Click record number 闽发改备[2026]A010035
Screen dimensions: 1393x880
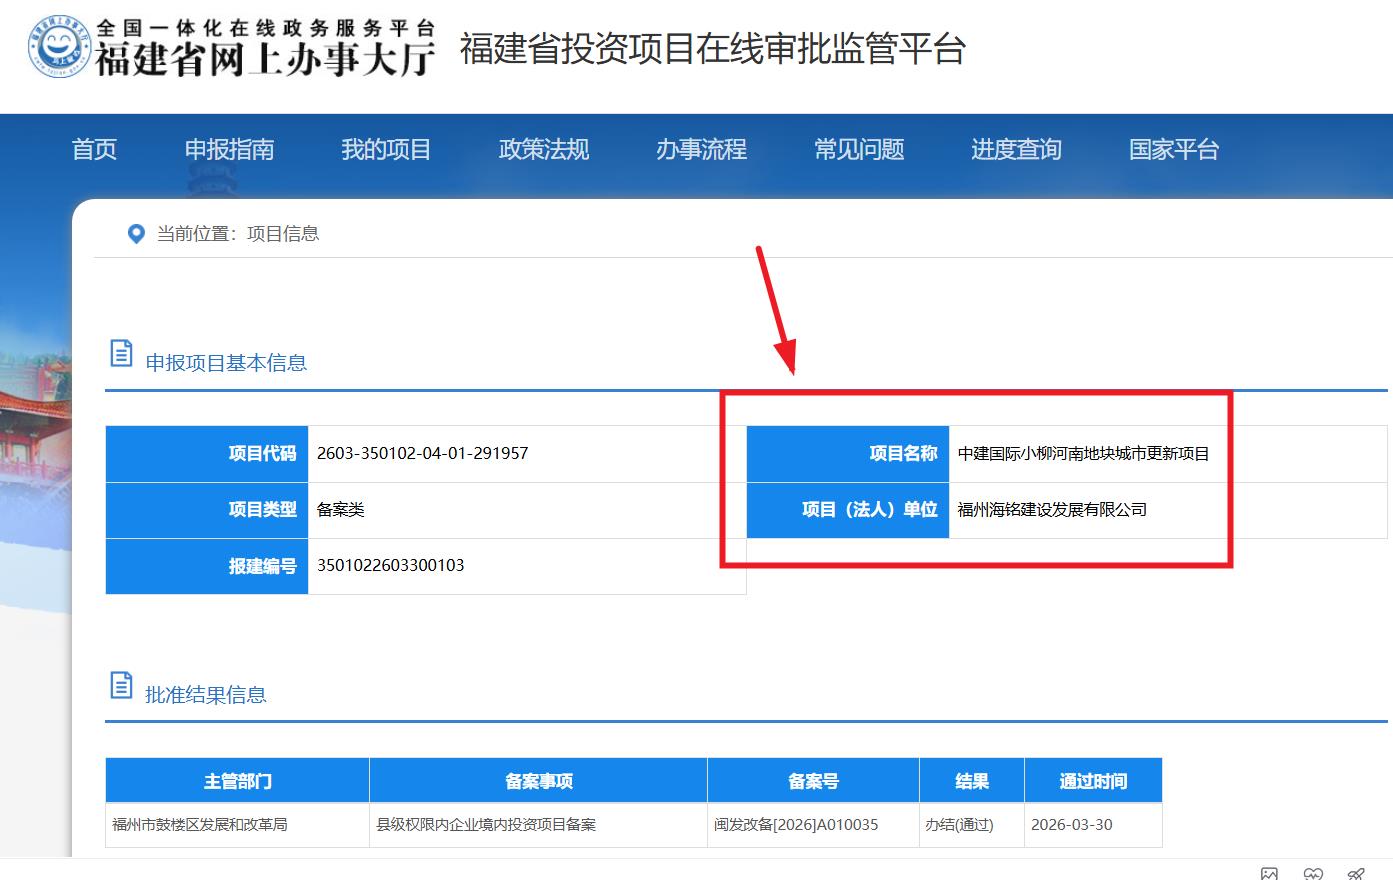[x=796, y=825]
